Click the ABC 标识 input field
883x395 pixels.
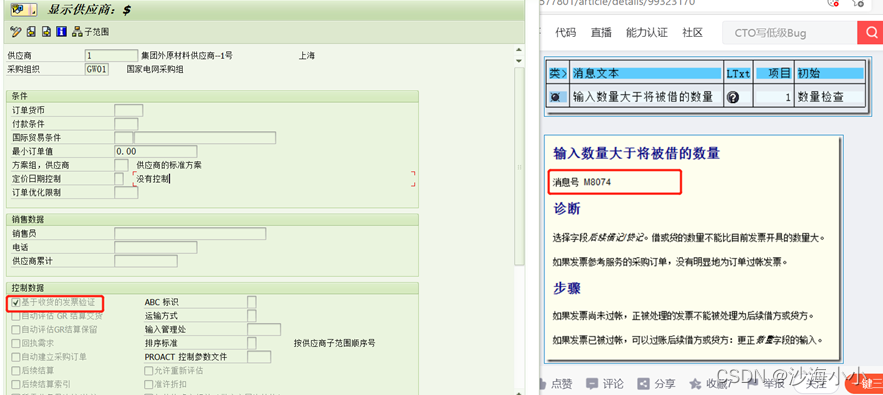[252, 302]
